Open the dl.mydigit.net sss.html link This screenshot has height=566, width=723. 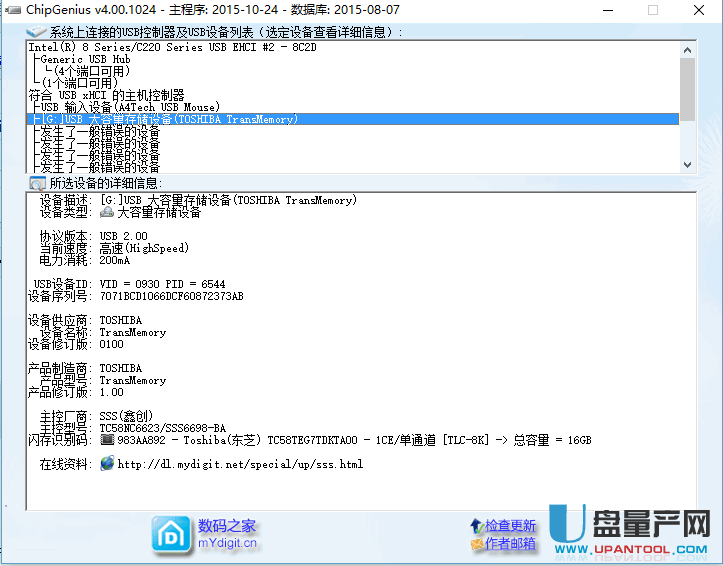pyautogui.click(x=239, y=464)
